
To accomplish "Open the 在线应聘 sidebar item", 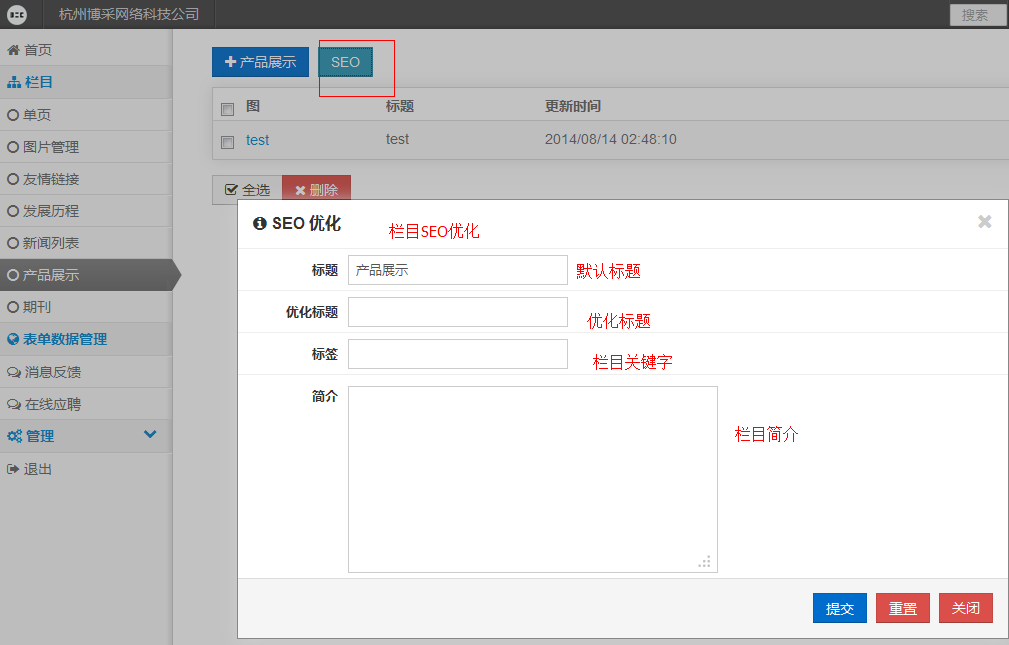I will coord(53,405).
